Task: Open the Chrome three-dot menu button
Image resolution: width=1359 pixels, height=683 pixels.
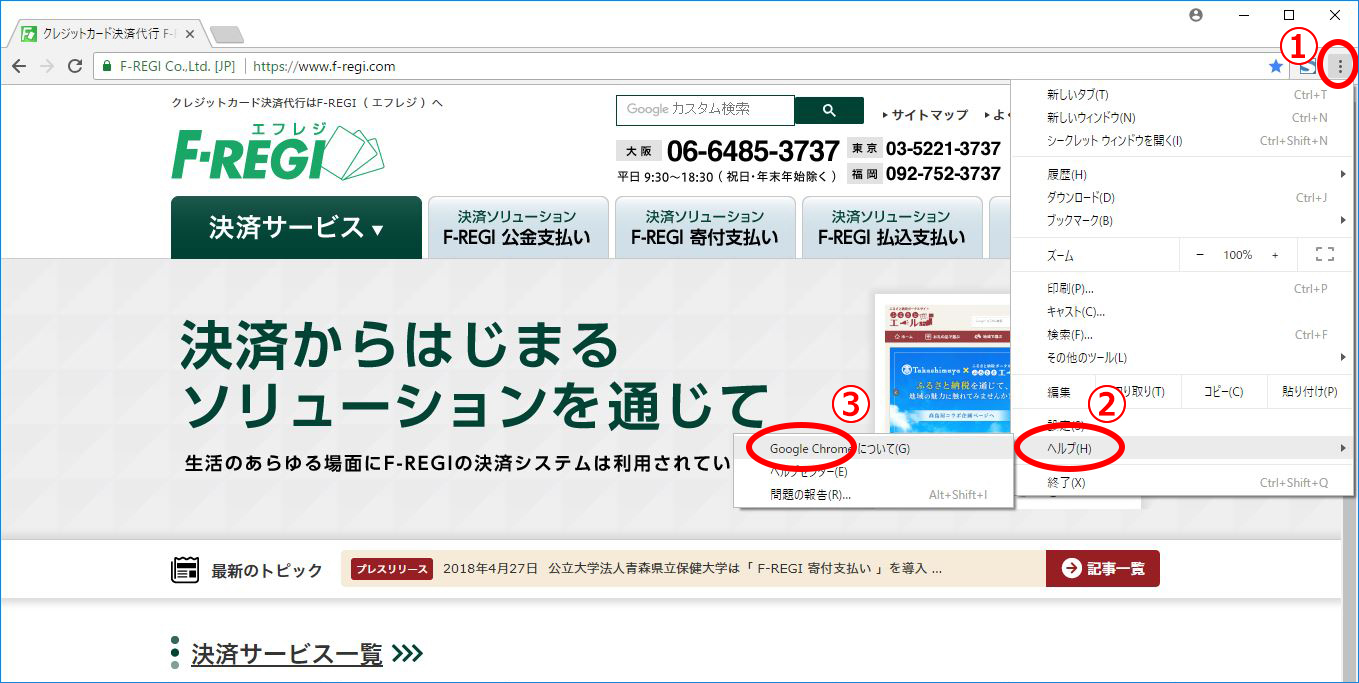Action: [1340, 66]
